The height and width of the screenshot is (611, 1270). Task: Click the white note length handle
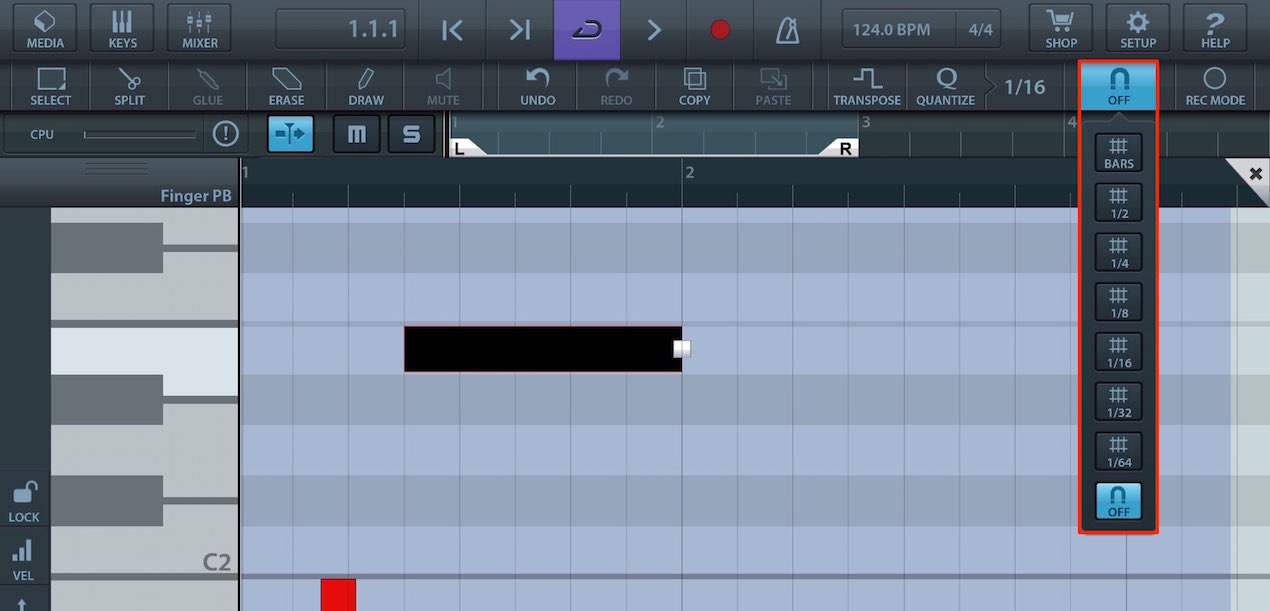(682, 349)
